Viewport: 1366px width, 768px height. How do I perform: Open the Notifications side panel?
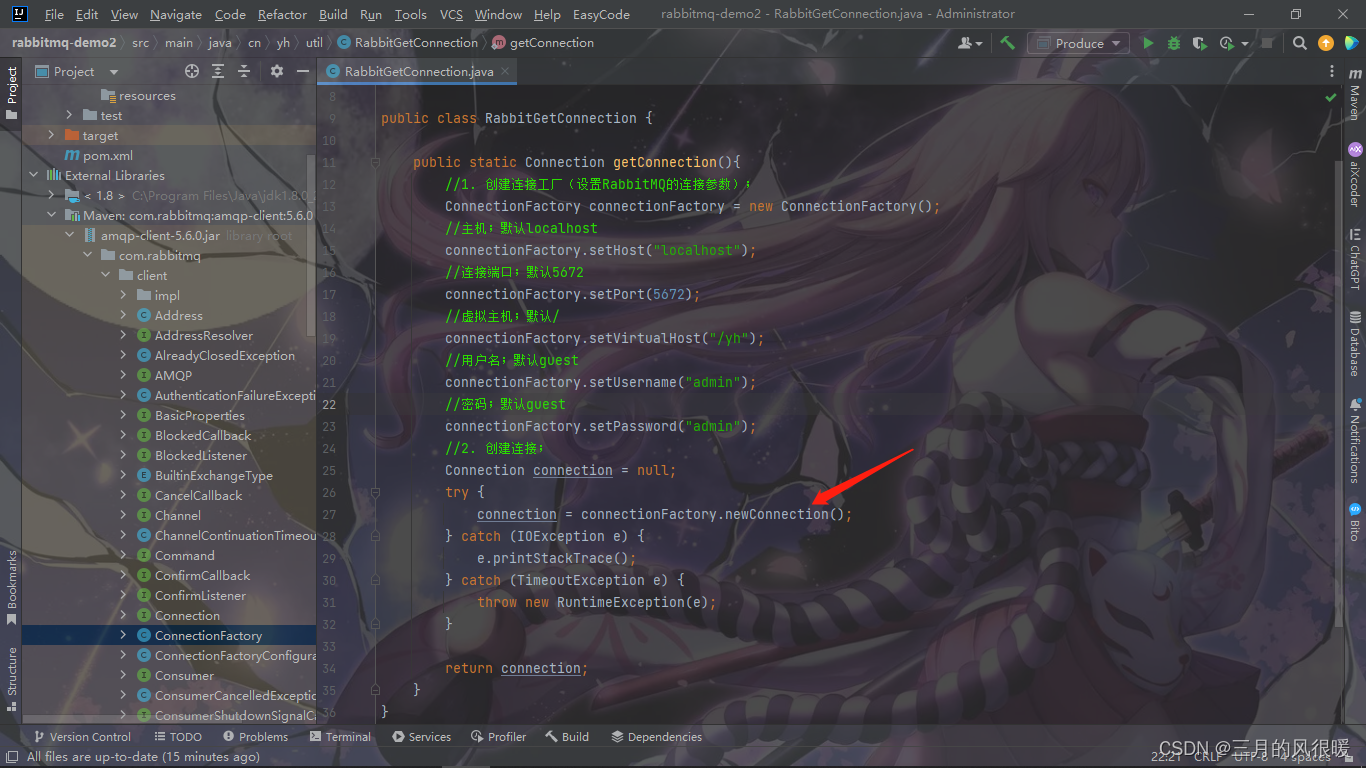coord(1355,440)
